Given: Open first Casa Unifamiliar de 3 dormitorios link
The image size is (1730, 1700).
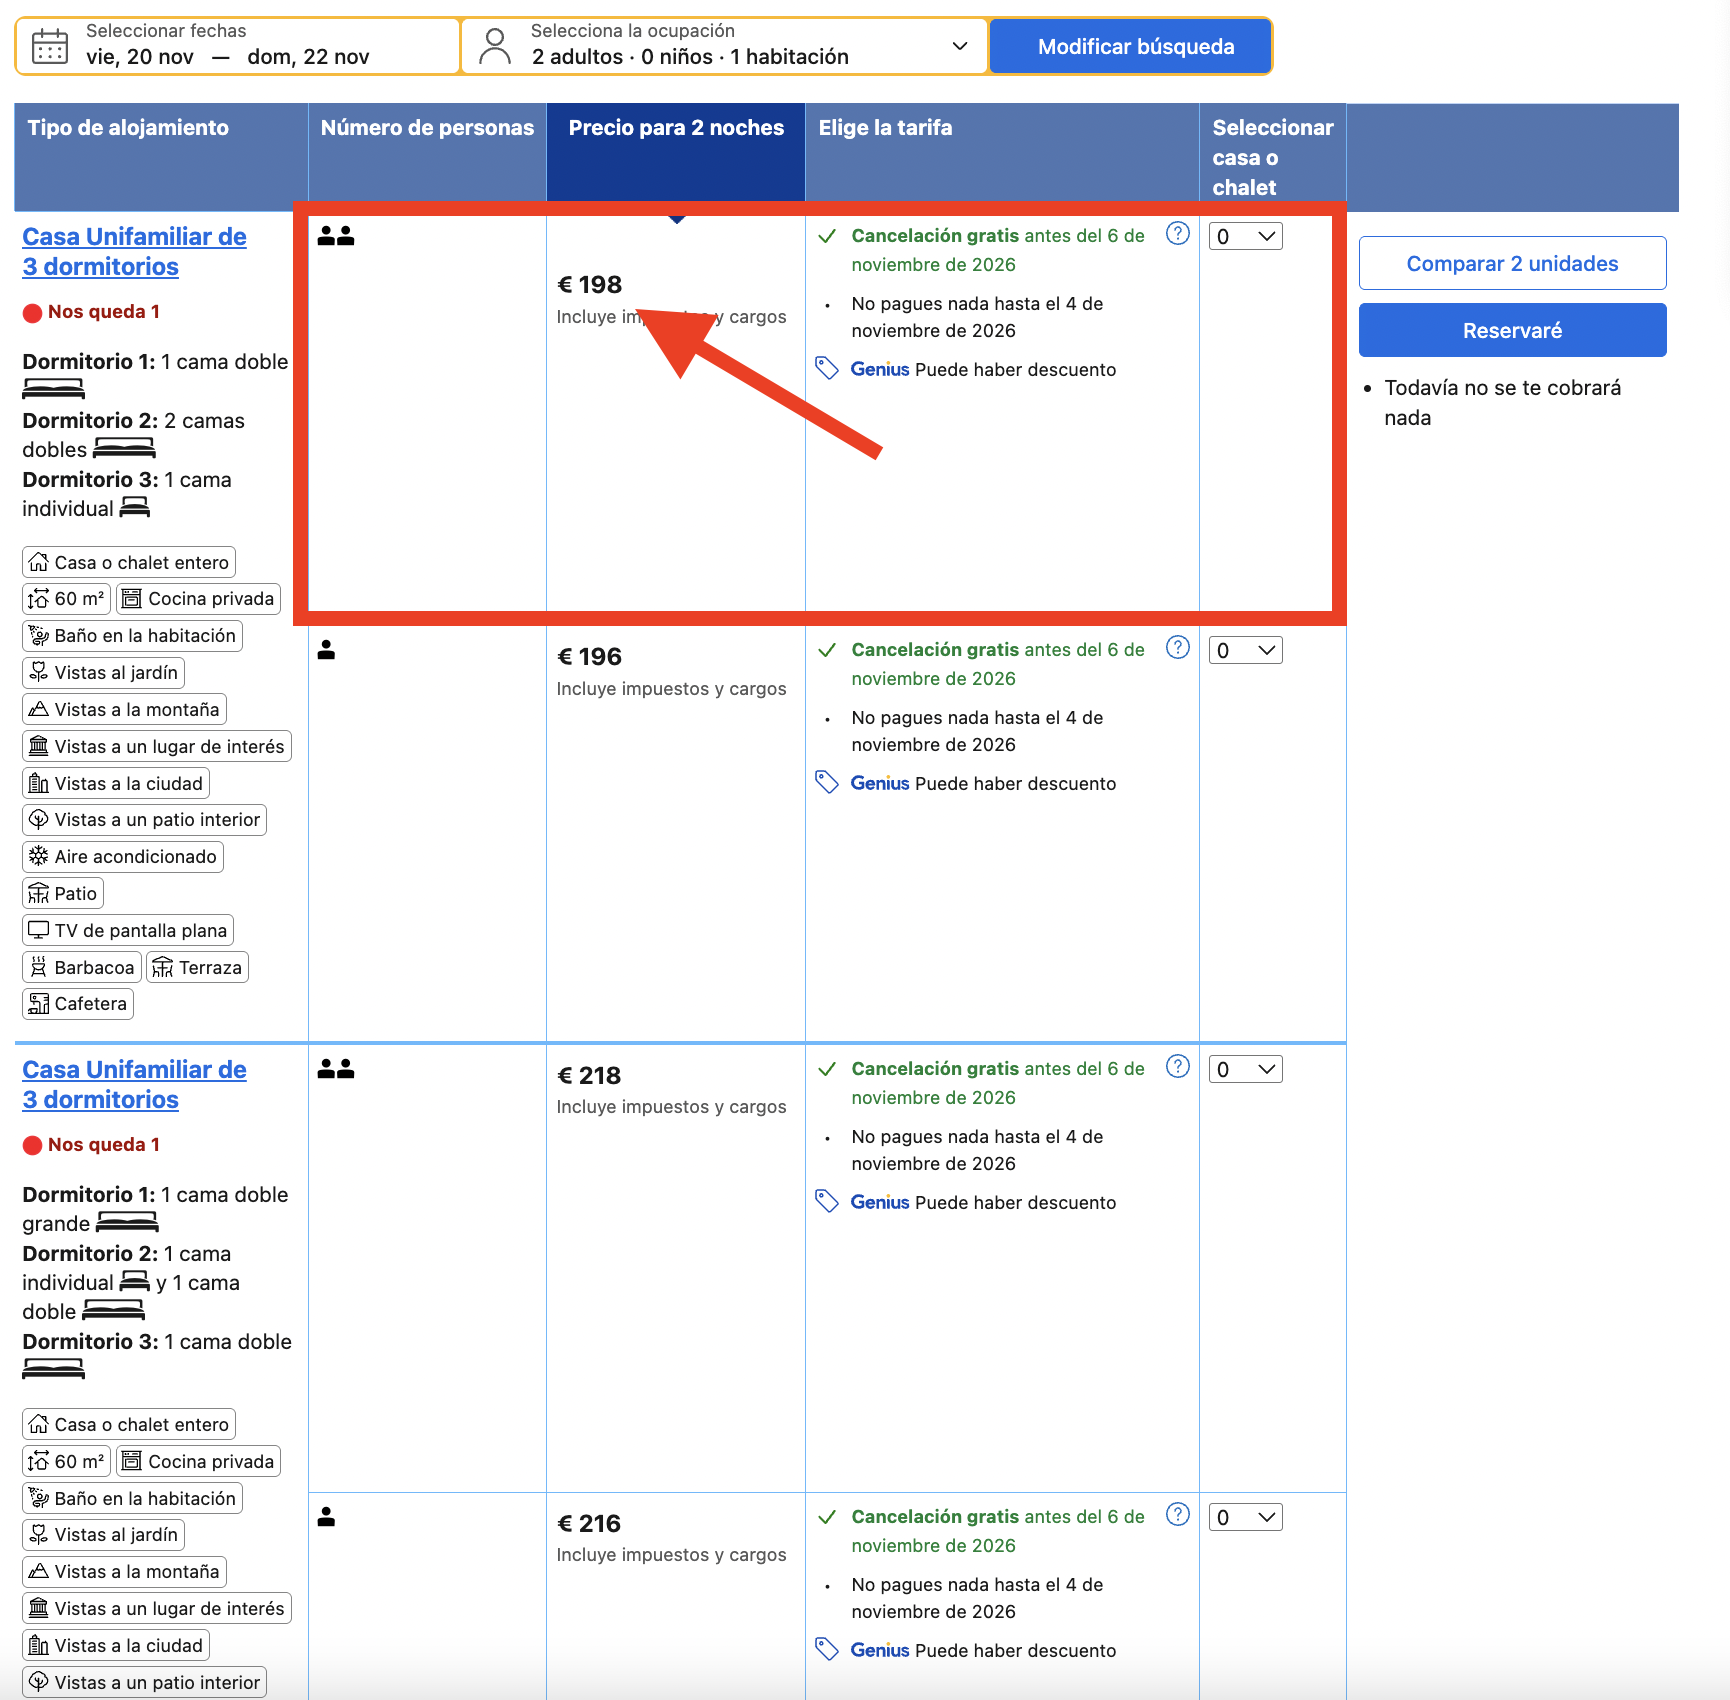Looking at the screenshot, I should point(134,251).
